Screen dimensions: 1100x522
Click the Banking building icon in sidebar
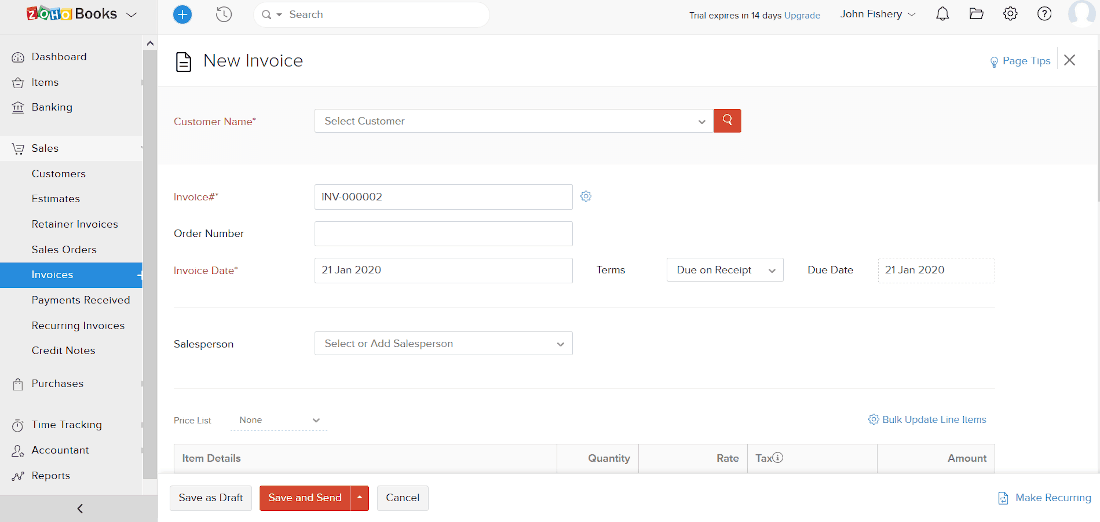[18, 107]
